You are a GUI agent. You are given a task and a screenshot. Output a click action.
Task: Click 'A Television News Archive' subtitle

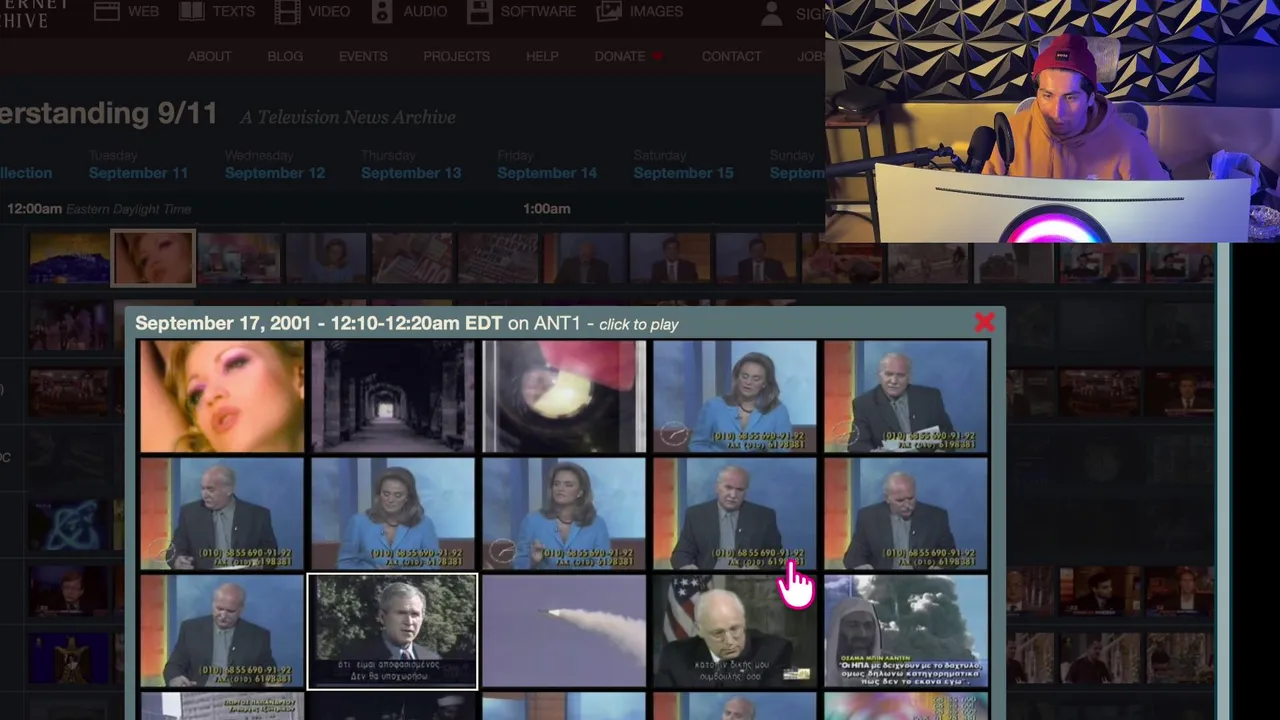click(347, 117)
